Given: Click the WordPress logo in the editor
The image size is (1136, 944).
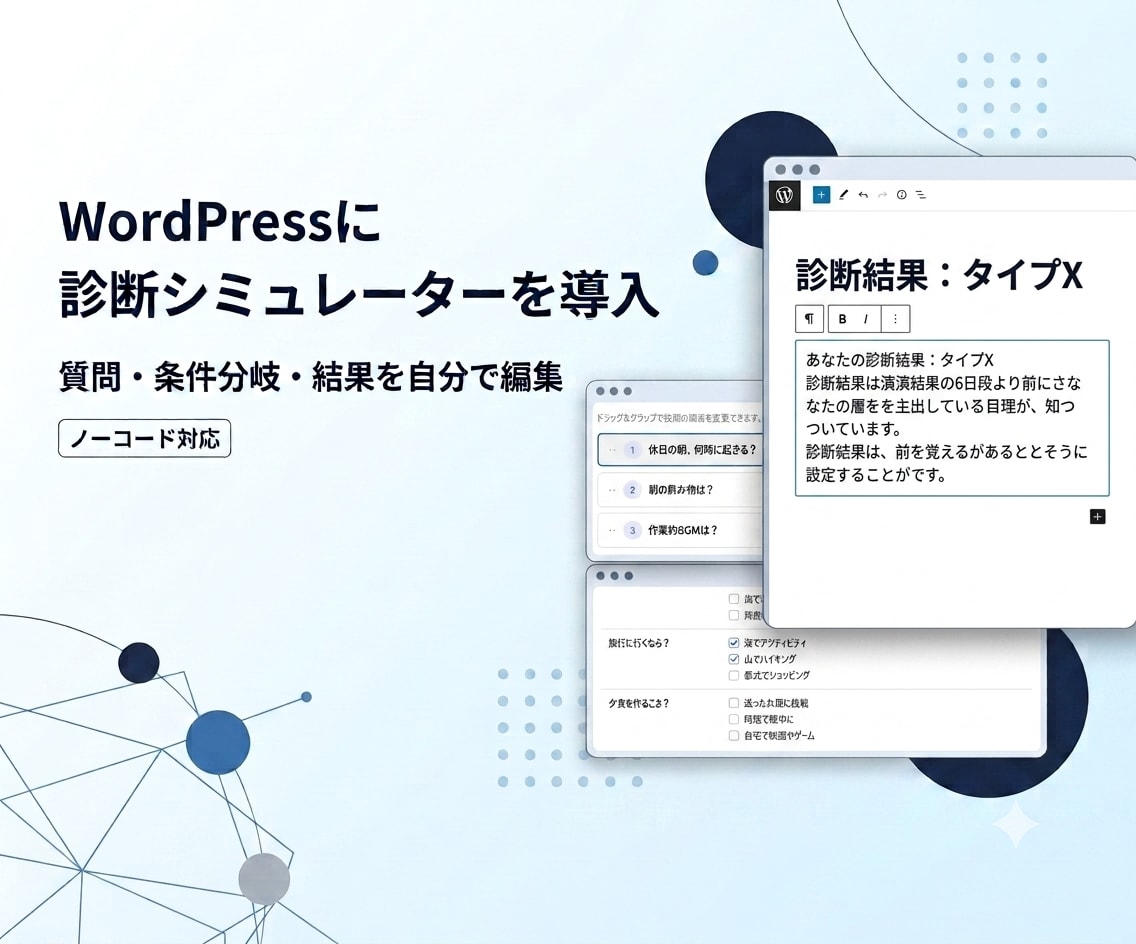Looking at the screenshot, I should [785, 195].
